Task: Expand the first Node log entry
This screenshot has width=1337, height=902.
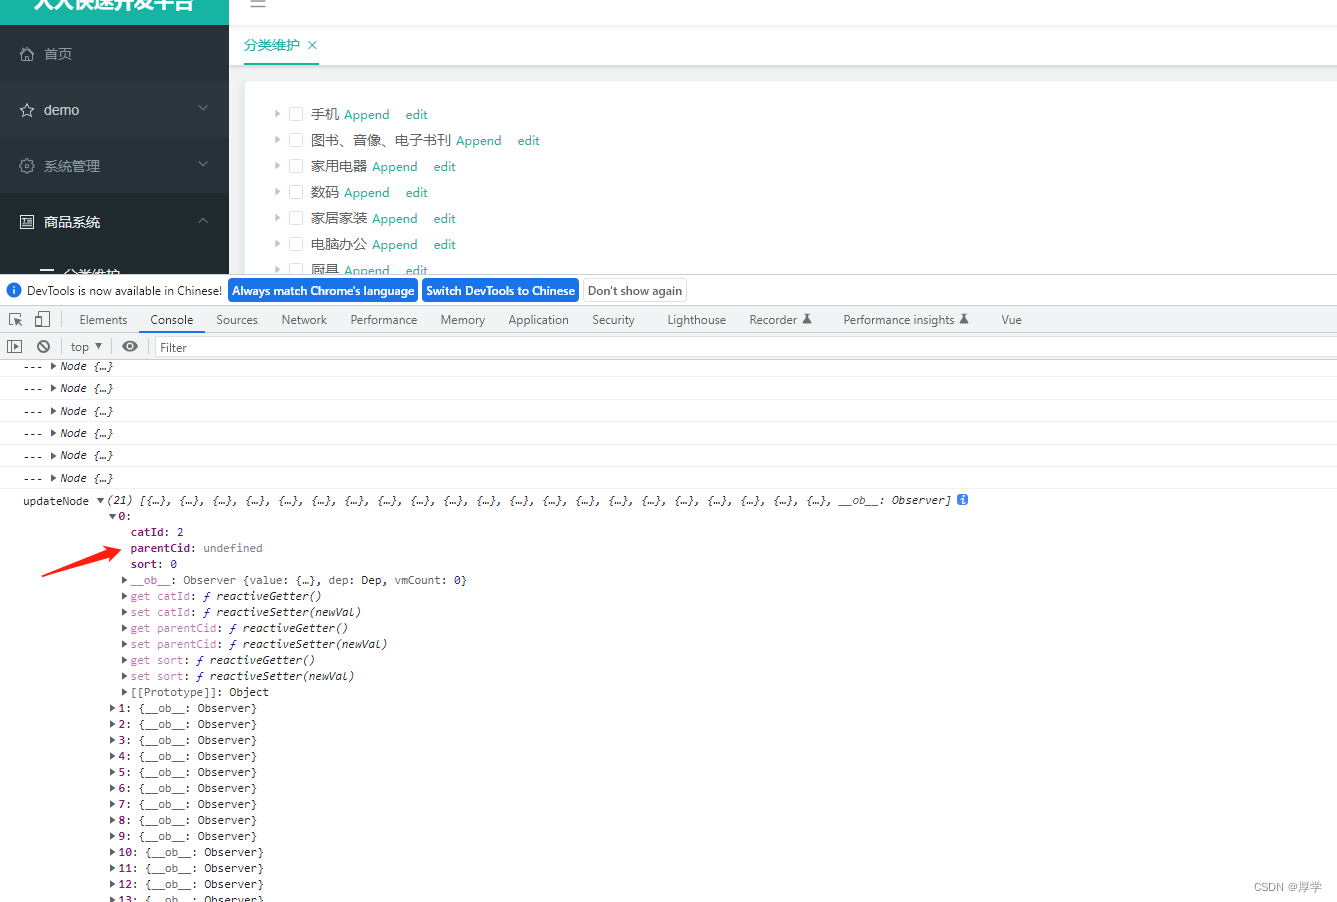Action: [54, 366]
